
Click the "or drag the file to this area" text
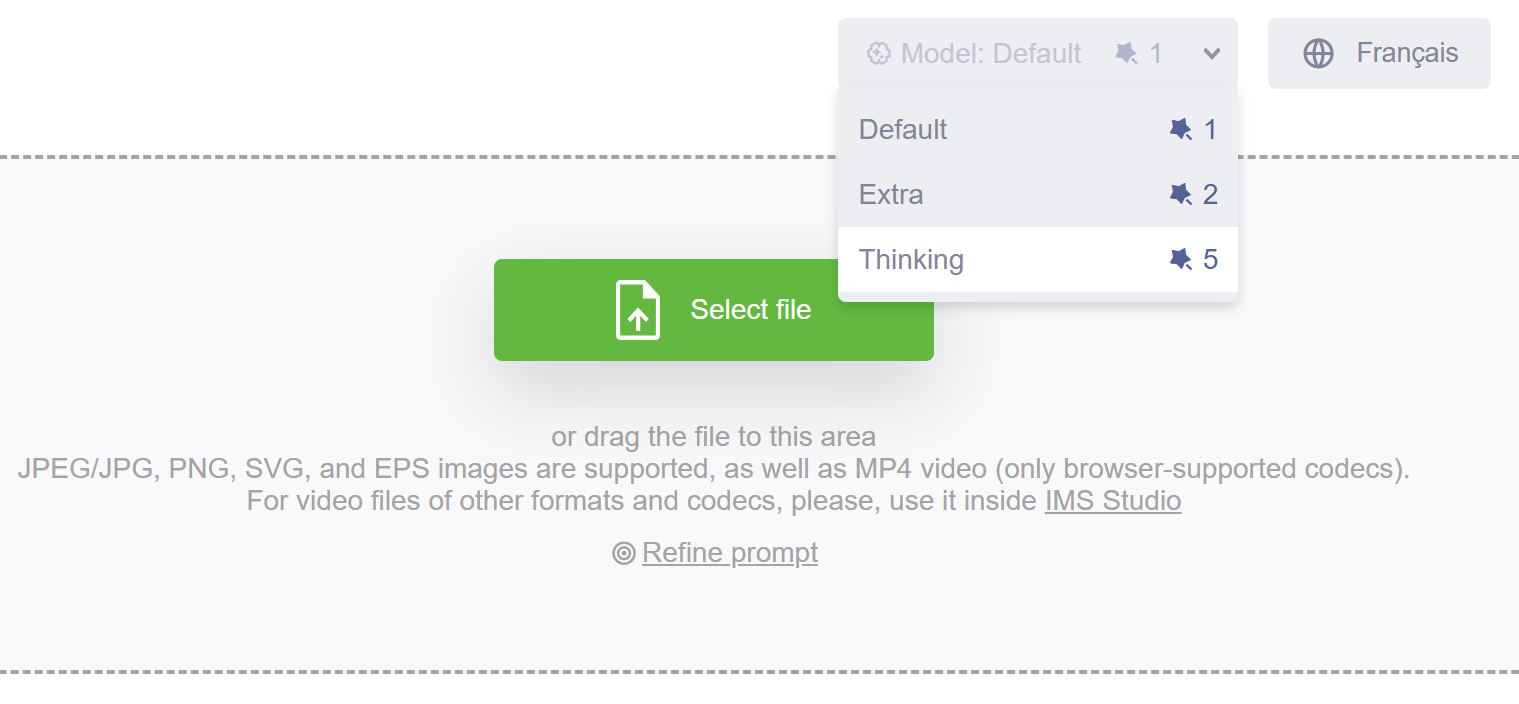coord(713,437)
